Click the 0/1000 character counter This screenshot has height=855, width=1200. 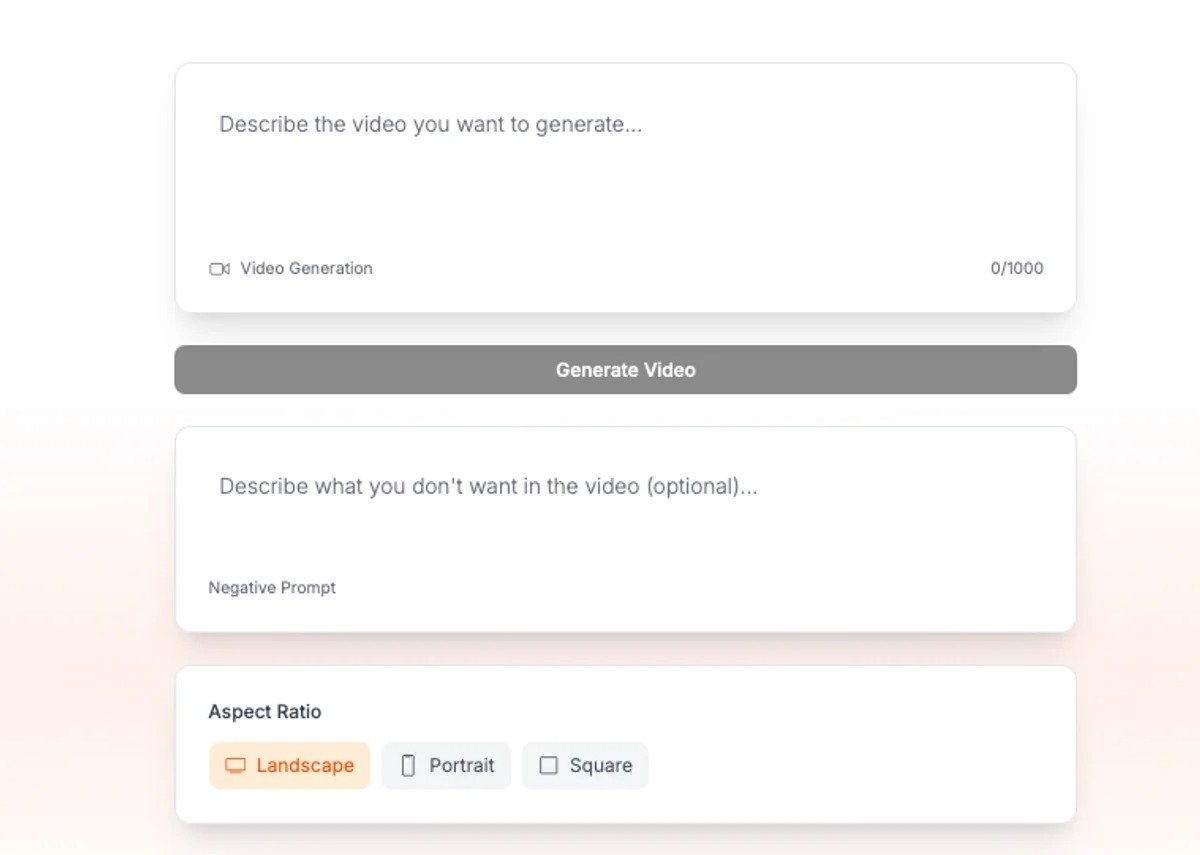tap(1016, 268)
